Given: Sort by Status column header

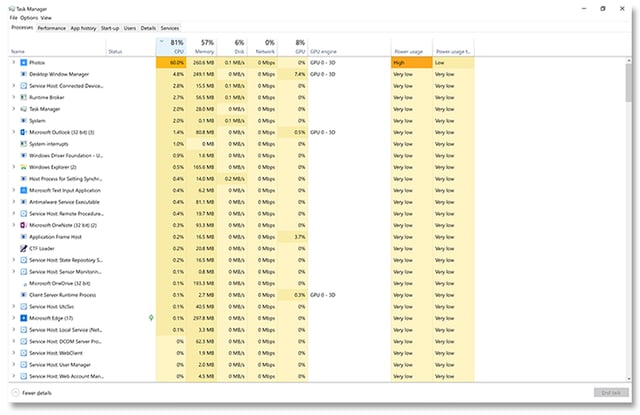Looking at the screenshot, I should pyautogui.click(x=131, y=47).
